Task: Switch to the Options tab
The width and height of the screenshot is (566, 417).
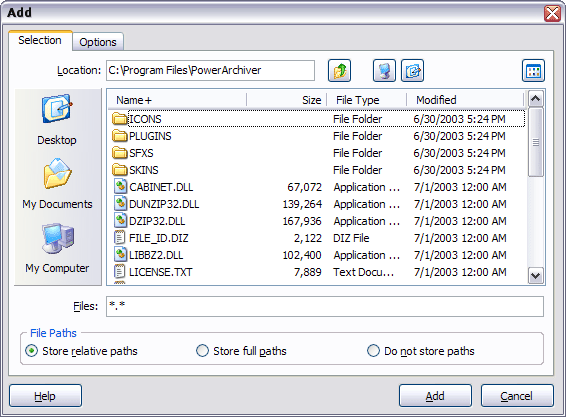Action: [x=98, y=42]
